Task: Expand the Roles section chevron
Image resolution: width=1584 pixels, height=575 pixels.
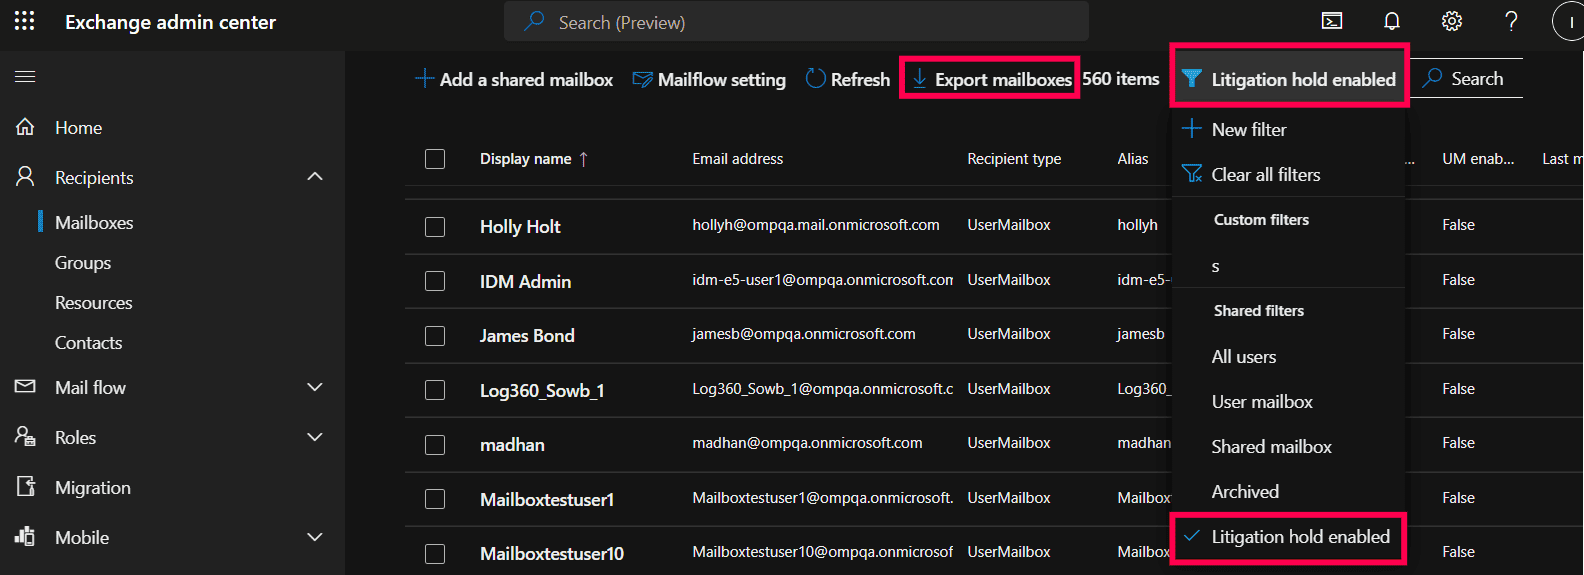Action: tap(315, 437)
